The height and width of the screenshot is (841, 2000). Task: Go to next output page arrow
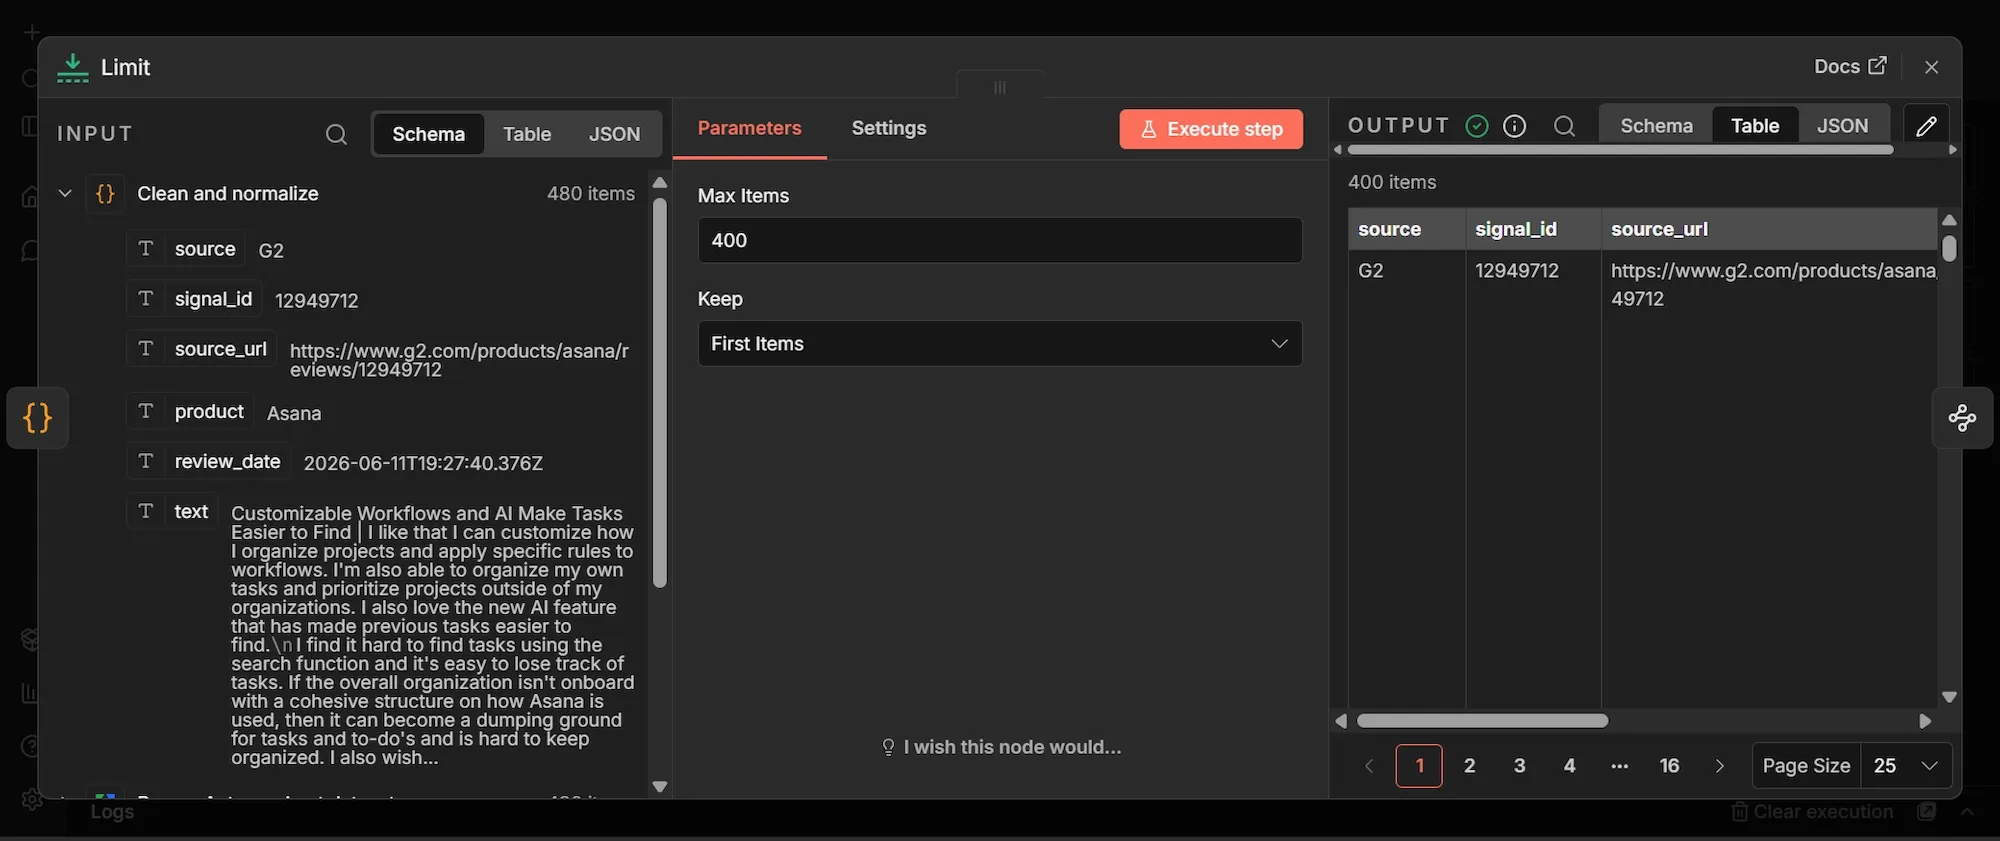[x=1720, y=766]
